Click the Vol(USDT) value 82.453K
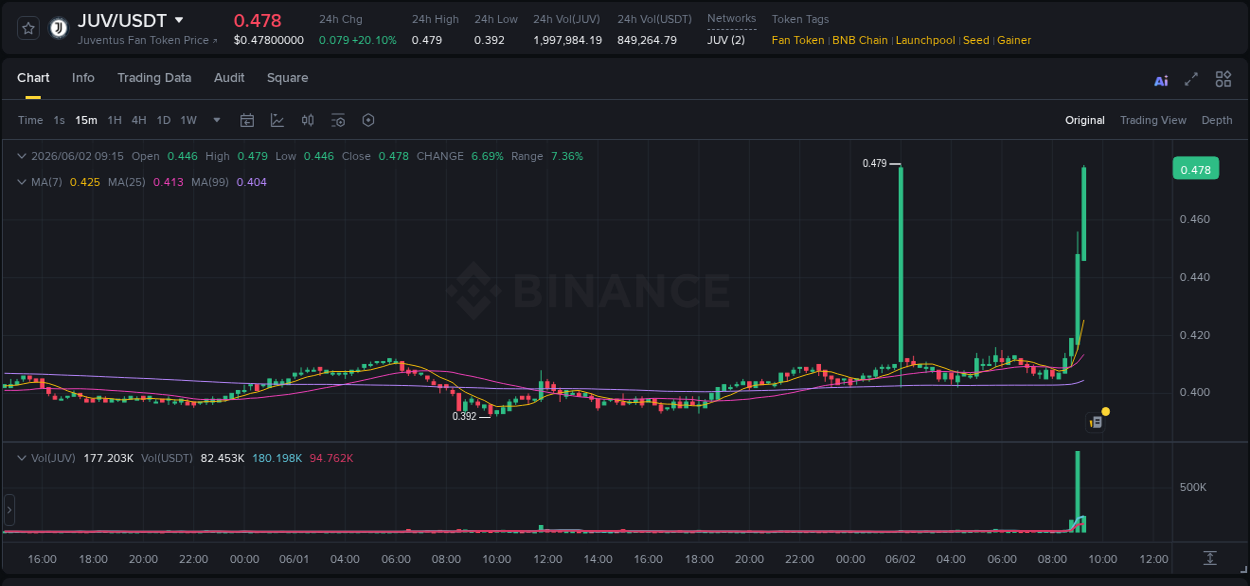 [x=223, y=458]
